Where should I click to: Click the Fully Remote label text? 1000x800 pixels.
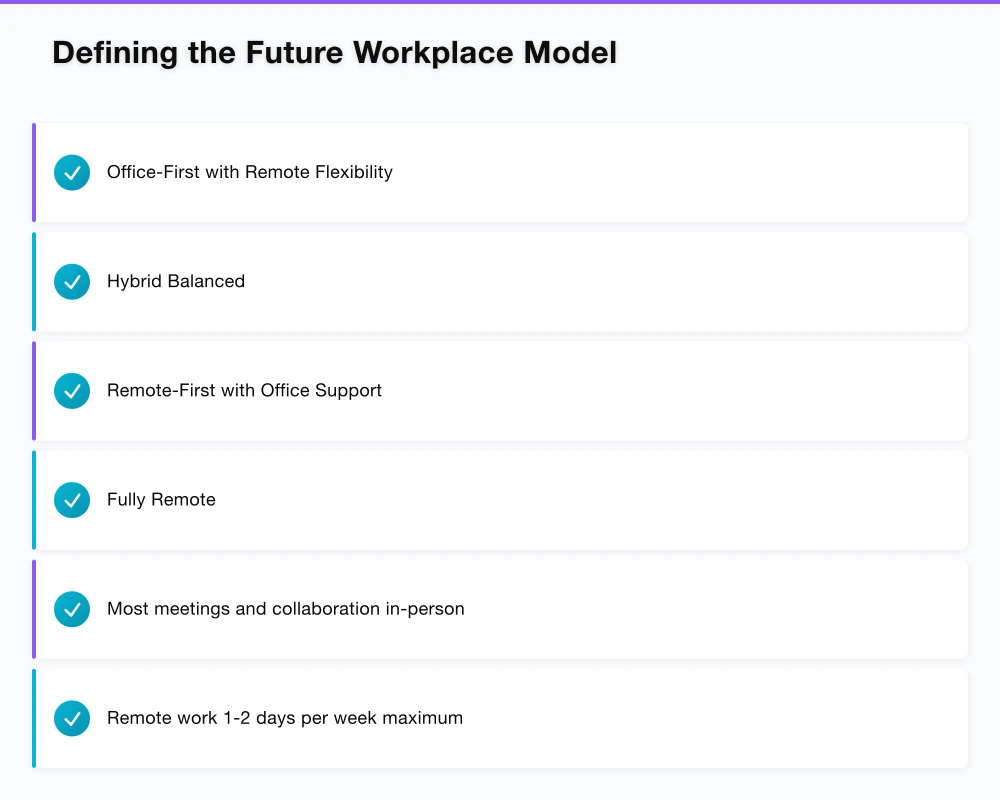pos(161,499)
